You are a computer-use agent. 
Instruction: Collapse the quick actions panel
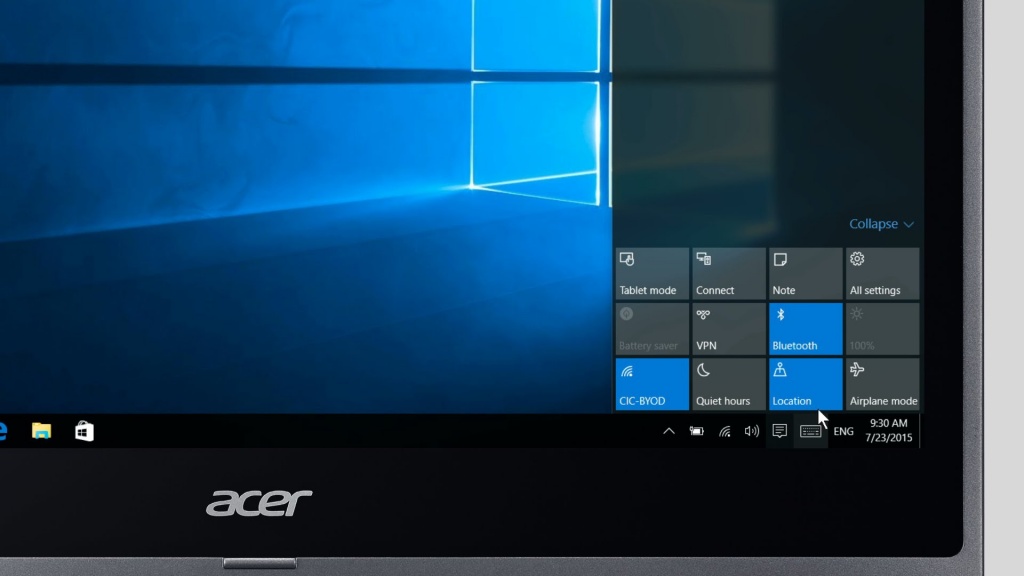pyautogui.click(x=881, y=224)
